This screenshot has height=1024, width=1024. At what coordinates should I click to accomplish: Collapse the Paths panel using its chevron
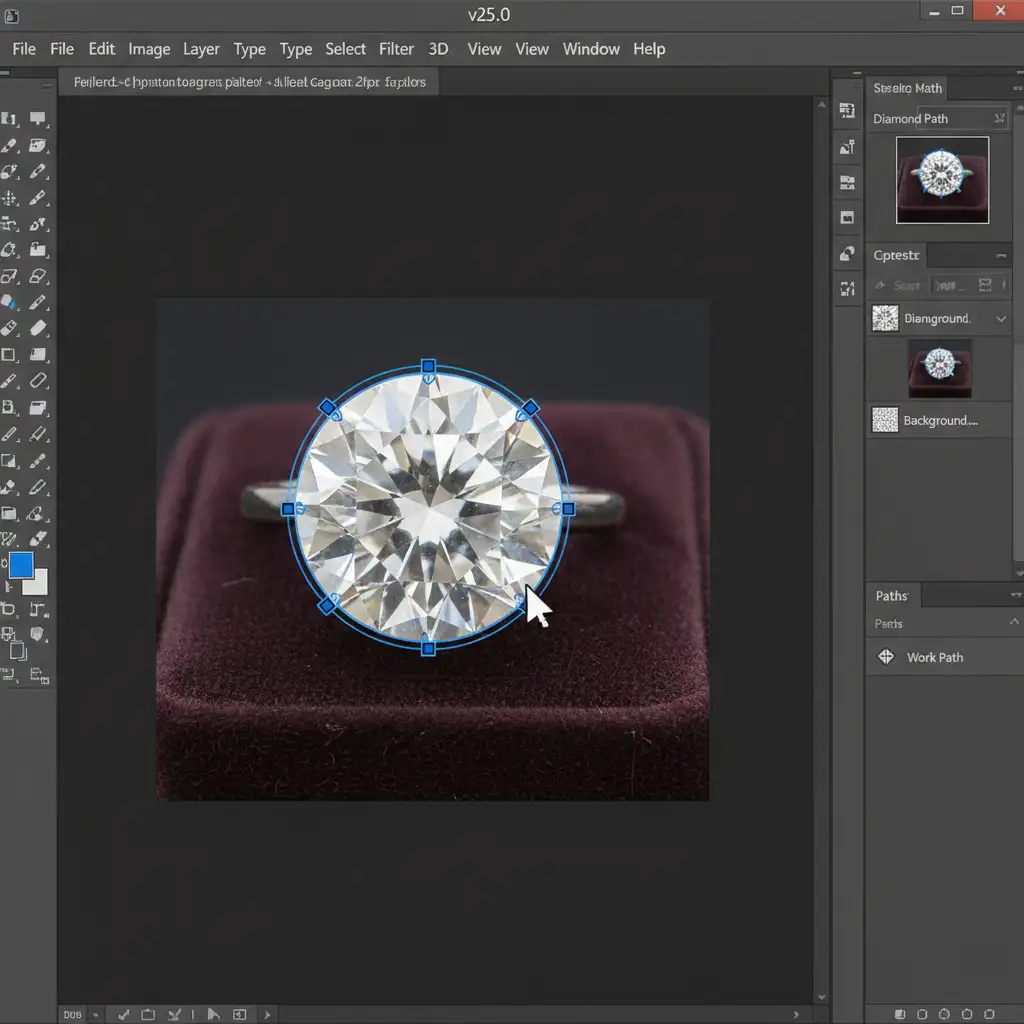(1015, 622)
